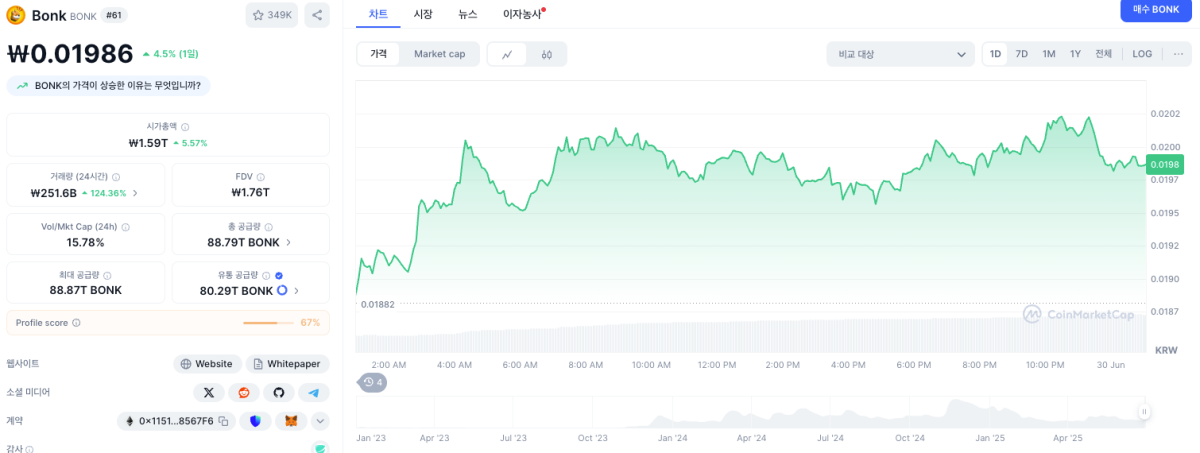Click the Bonk coin logo icon
Image resolution: width=1200 pixels, height=453 pixels.
(16, 15)
